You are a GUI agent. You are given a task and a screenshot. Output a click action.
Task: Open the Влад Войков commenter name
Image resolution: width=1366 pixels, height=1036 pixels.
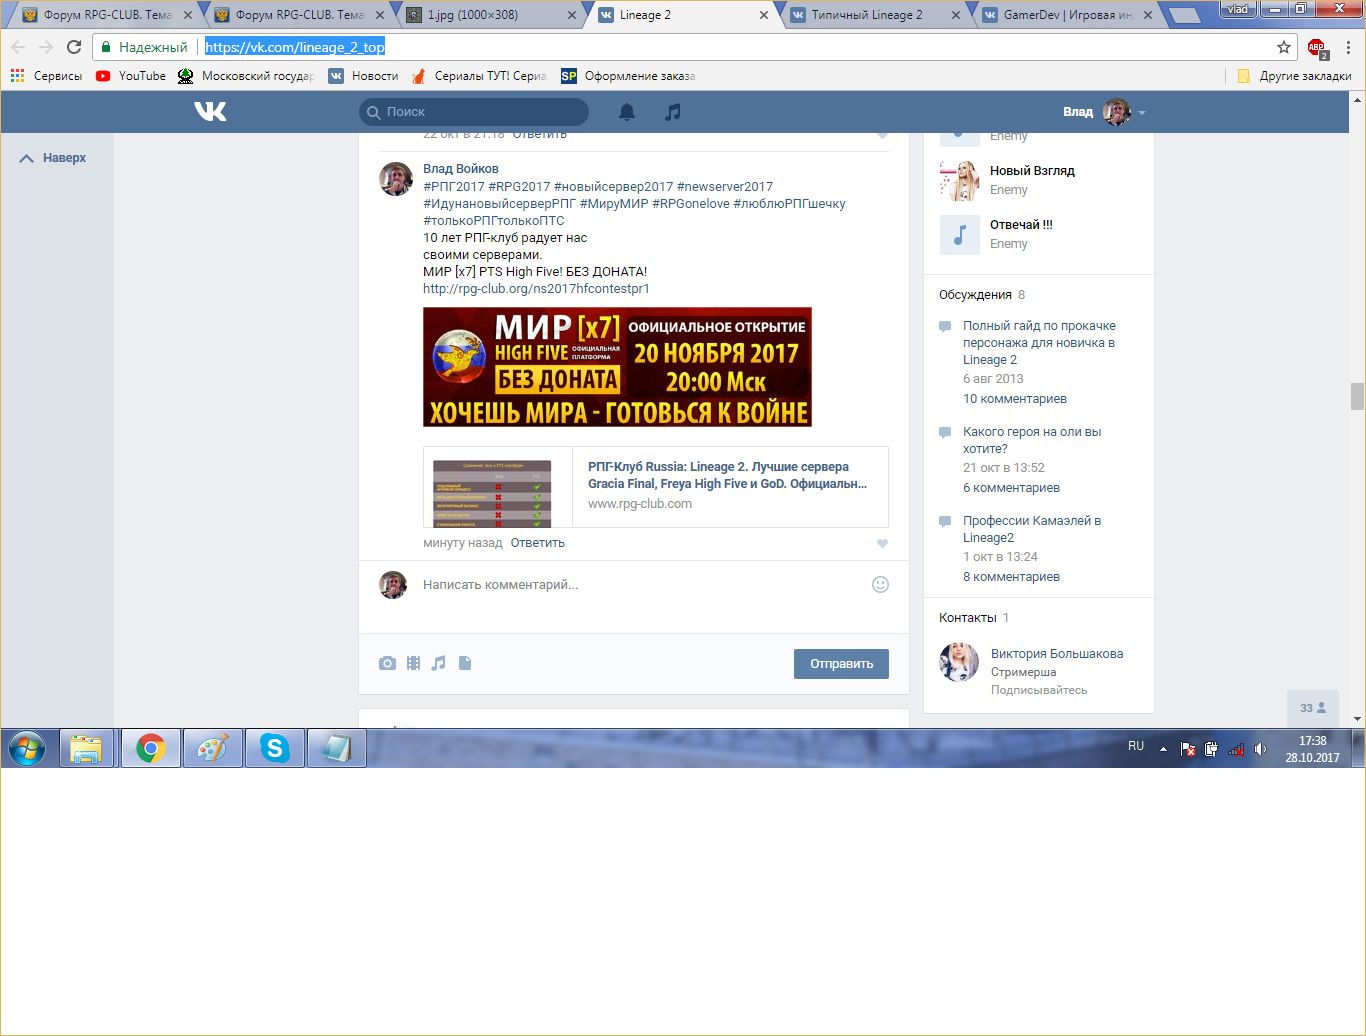click(x=461, y=169)
